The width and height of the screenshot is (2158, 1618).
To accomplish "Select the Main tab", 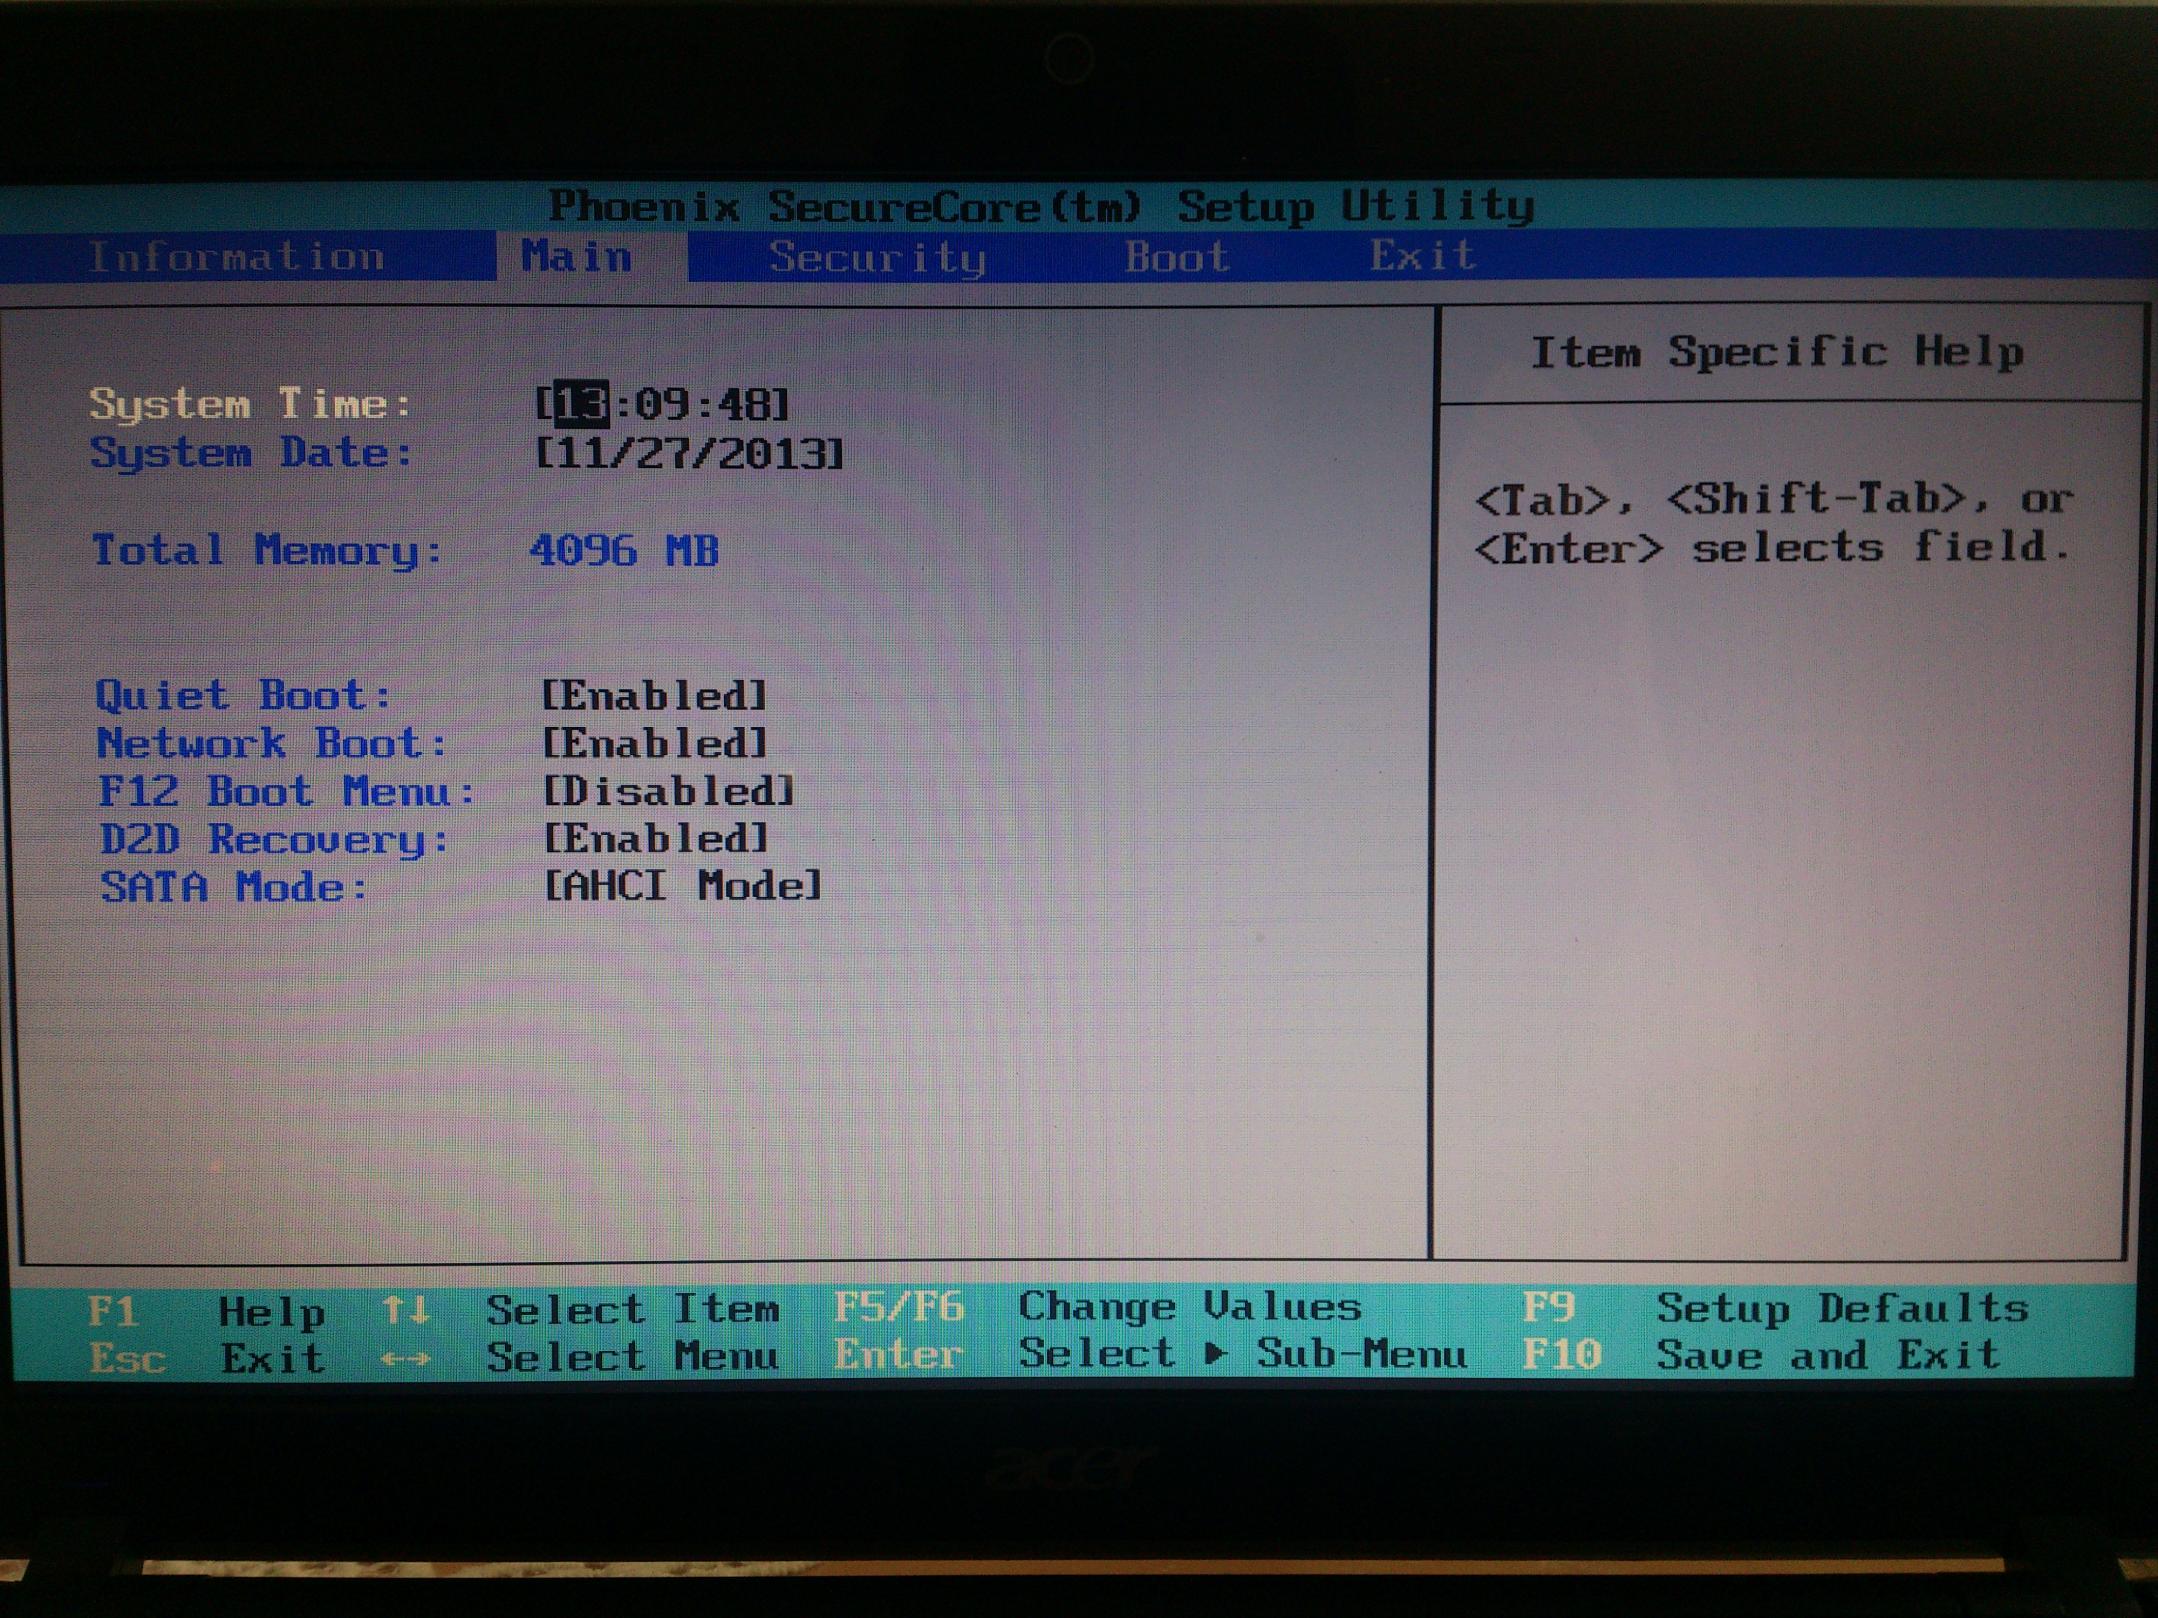I will (x=577, y=257).
